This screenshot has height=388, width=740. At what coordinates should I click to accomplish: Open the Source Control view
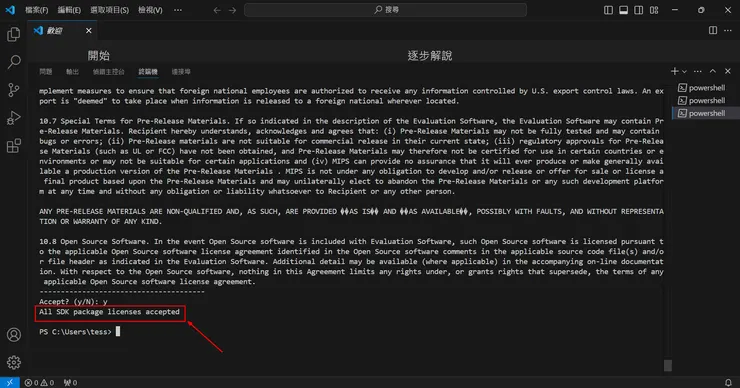click(14, 90)
